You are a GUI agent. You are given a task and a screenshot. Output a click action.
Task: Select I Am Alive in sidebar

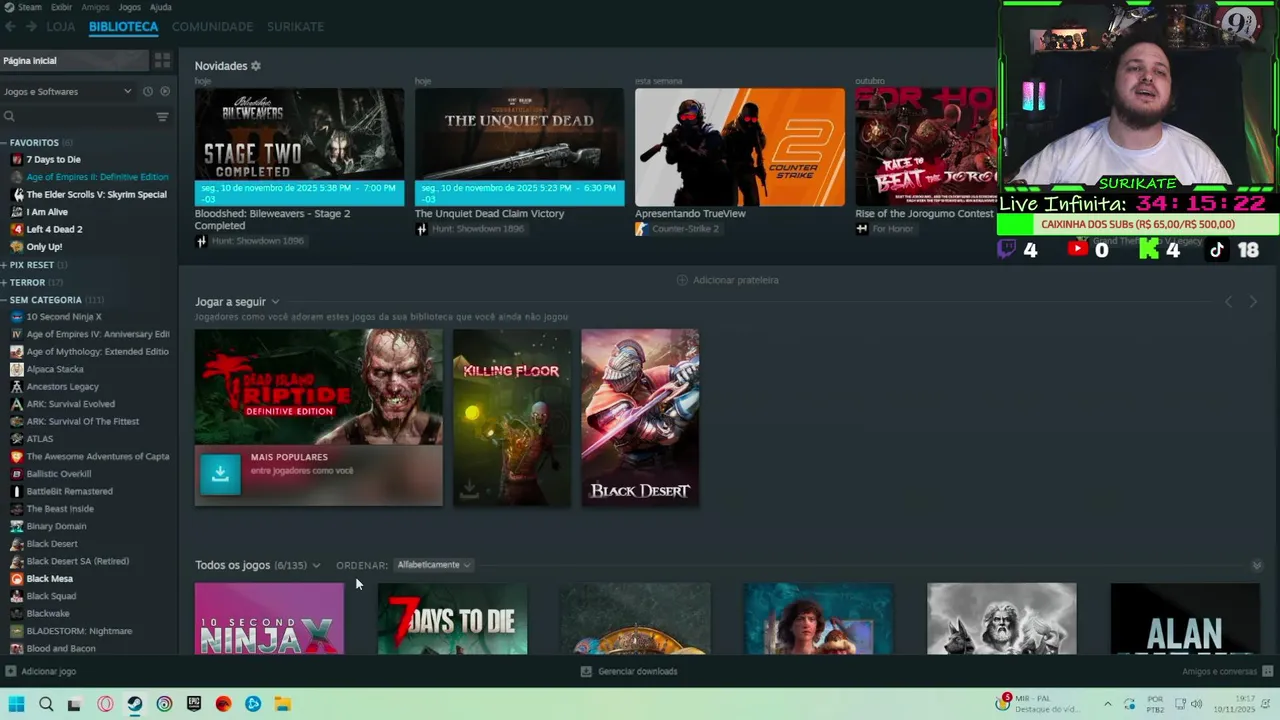pos(47,212)
